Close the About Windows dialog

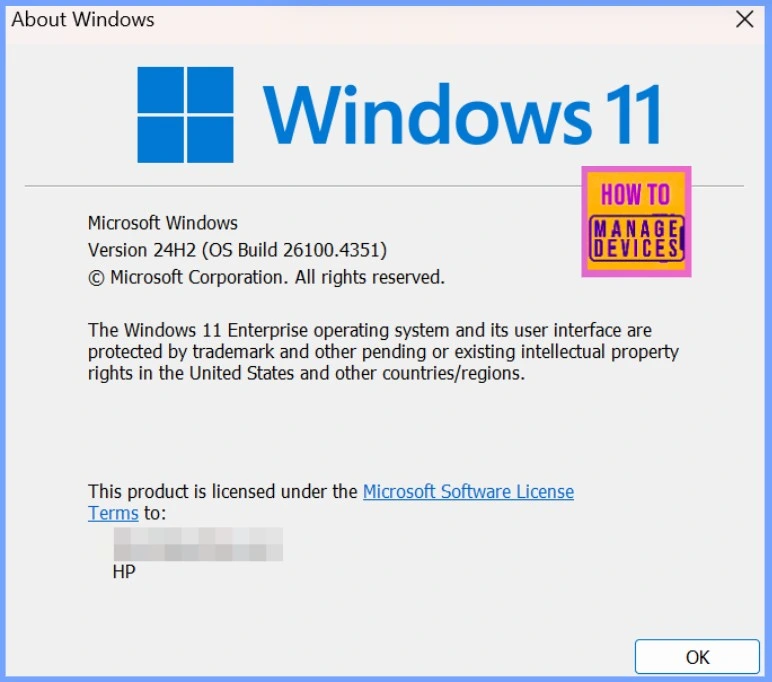pos(744,20)
